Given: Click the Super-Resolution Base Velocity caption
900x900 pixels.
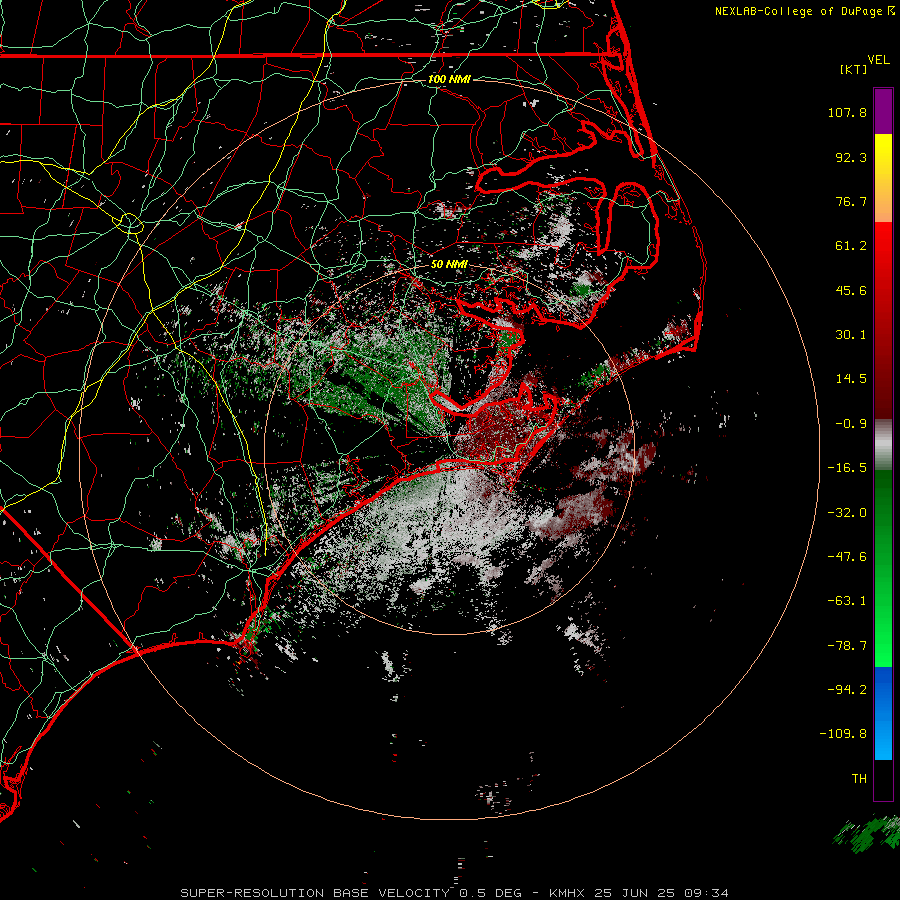Looking at the screenshot, I should 455,893.
